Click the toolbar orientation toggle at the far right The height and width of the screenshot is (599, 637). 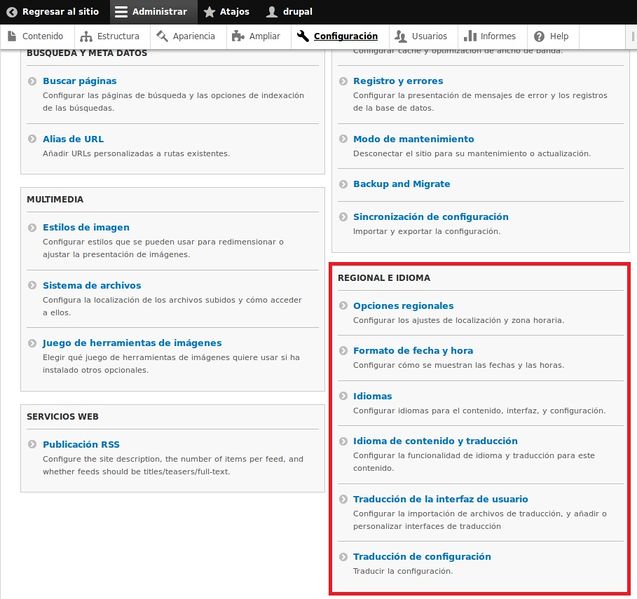click(x=632, y=37)
